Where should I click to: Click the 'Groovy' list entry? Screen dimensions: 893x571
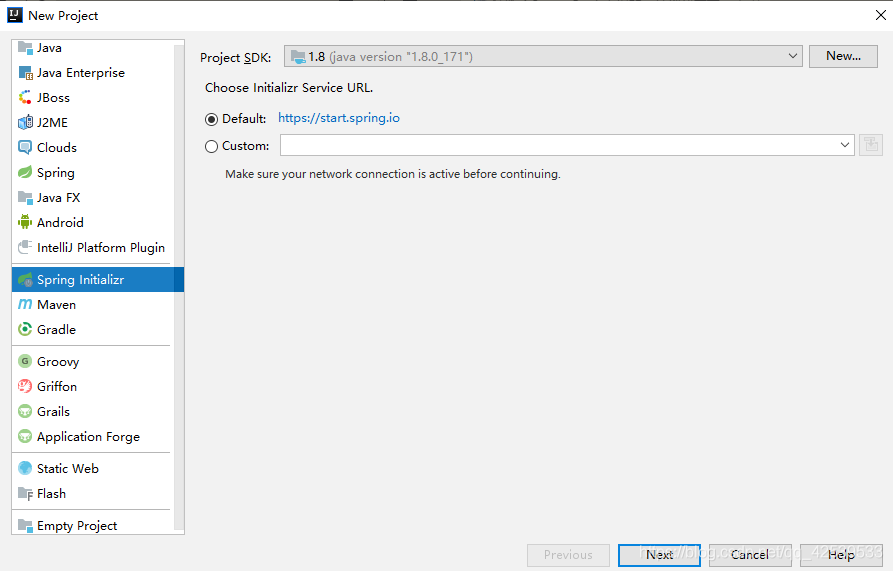[92, 362]
